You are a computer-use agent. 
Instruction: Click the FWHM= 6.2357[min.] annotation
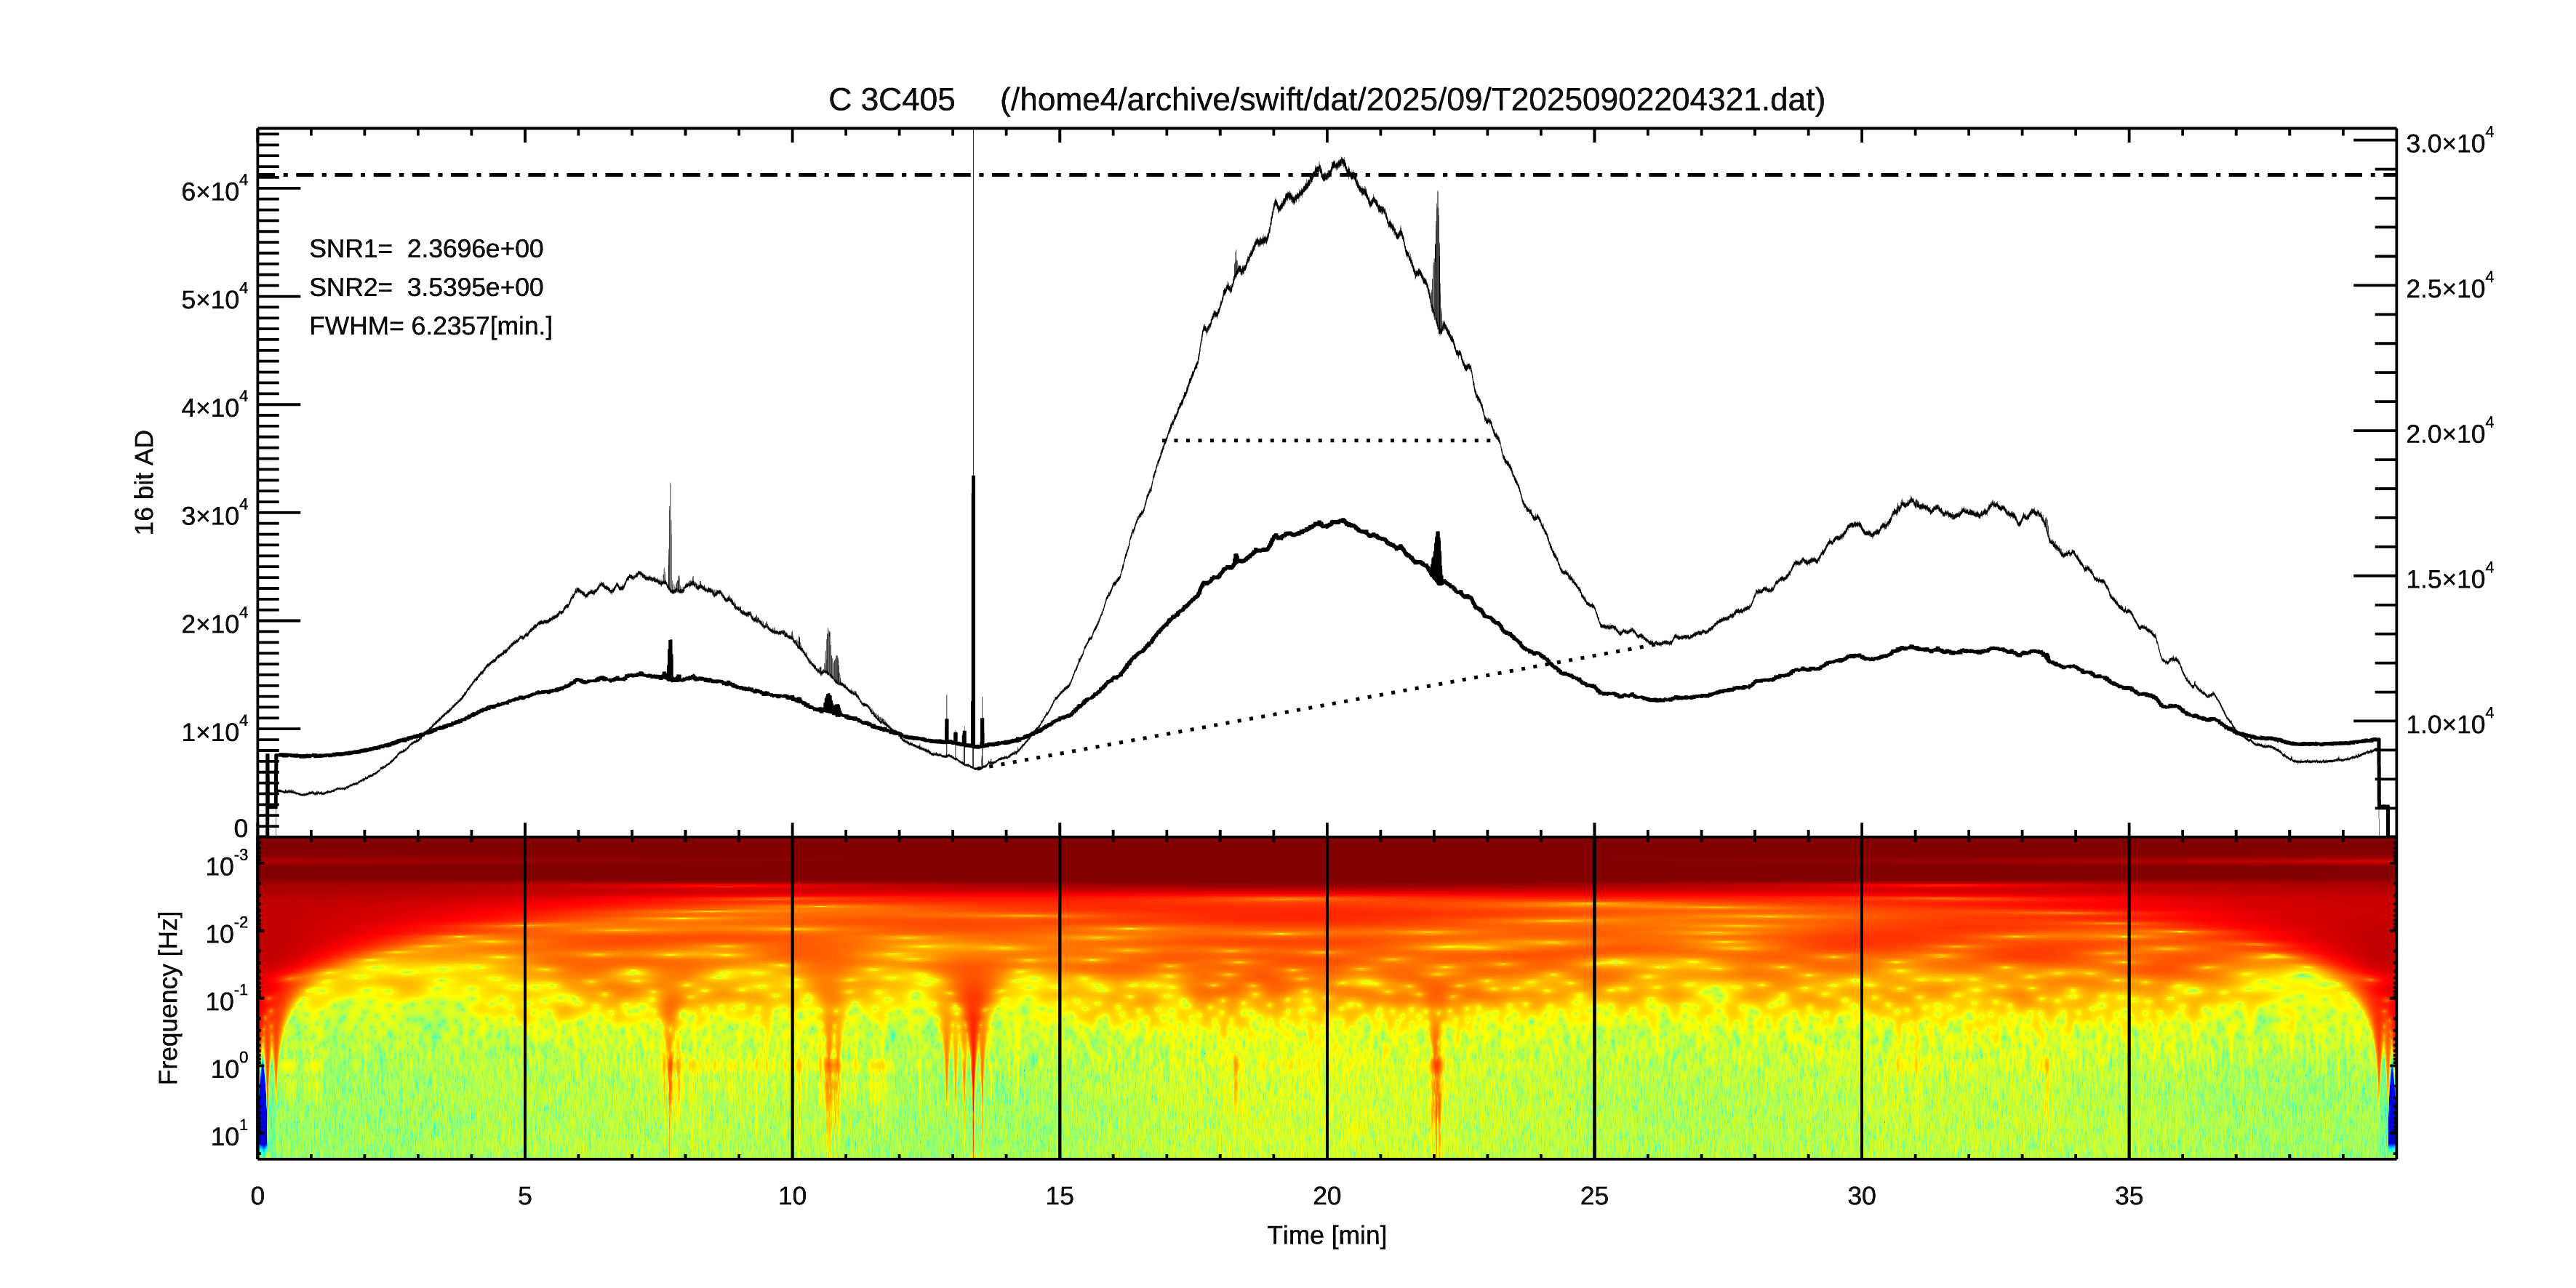pos(430,327)
